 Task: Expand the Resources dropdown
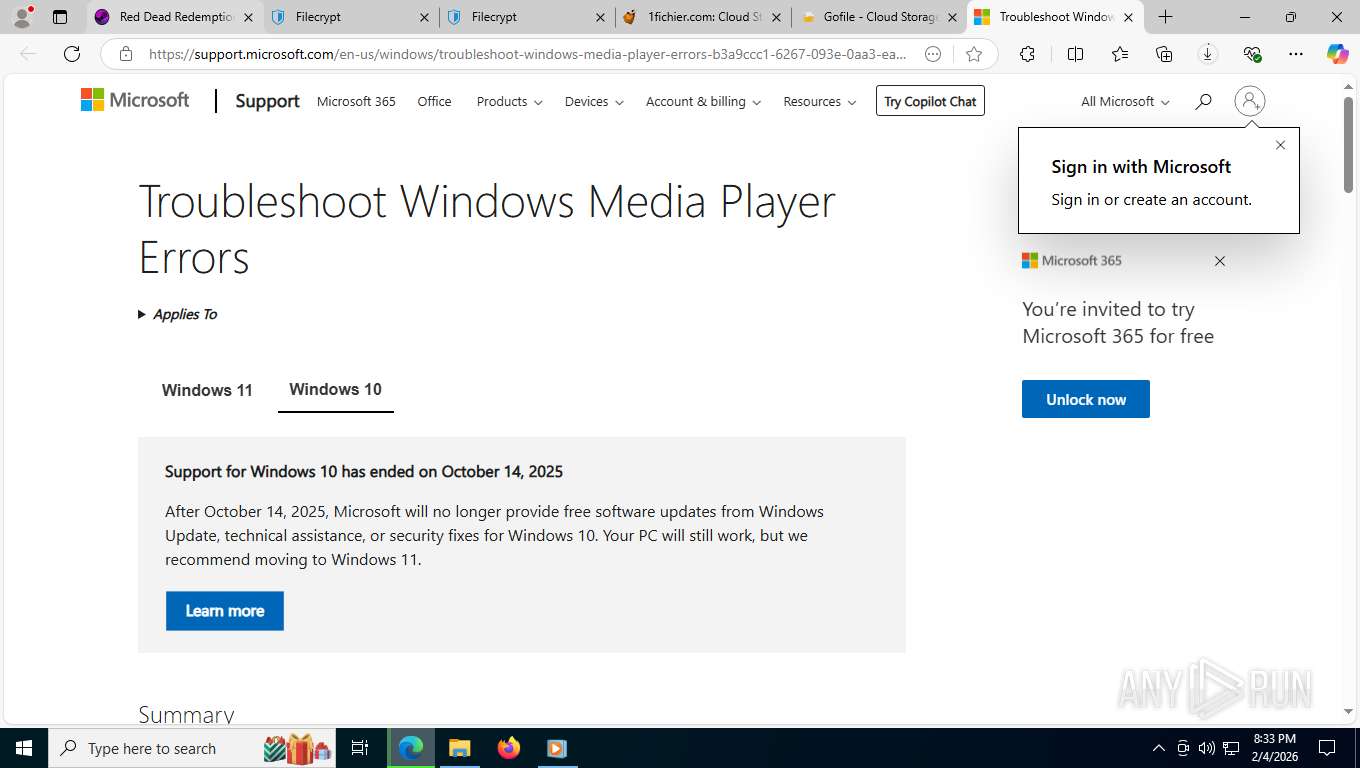coord(819,101)
